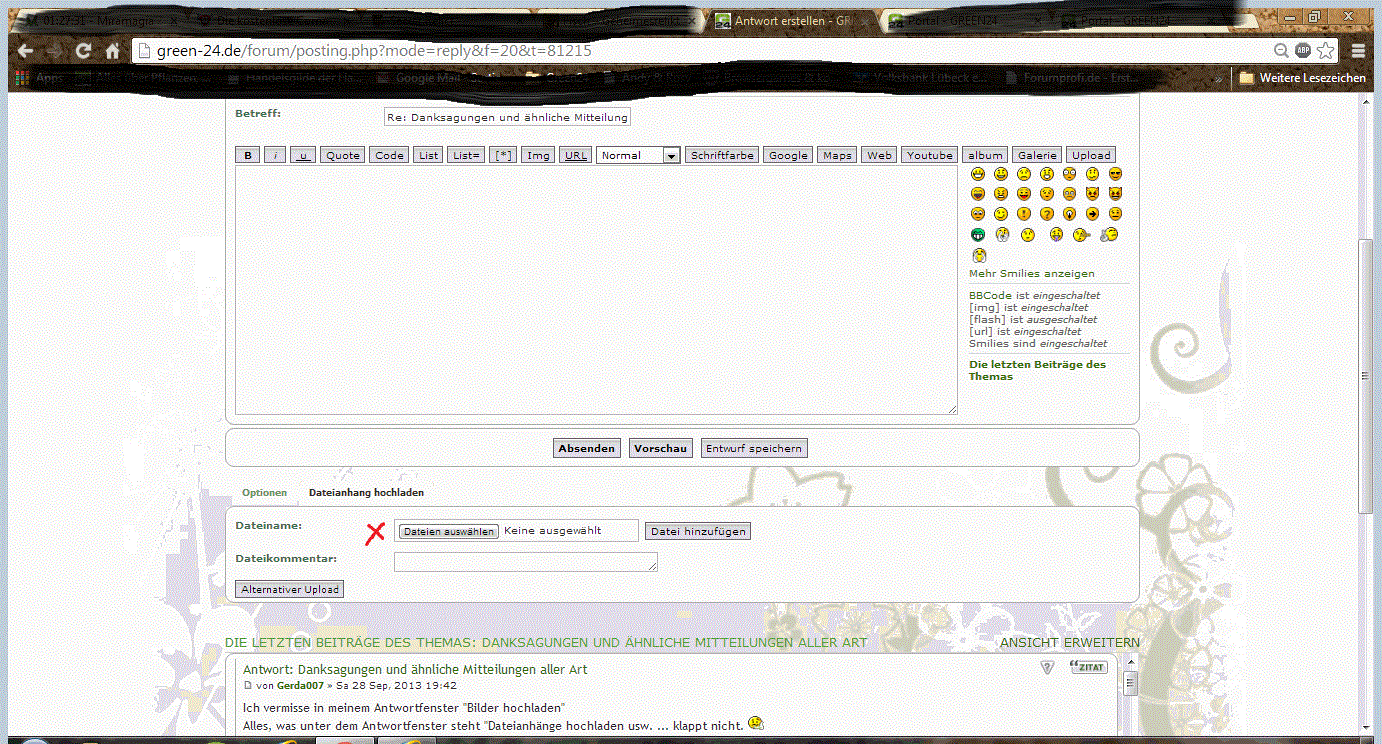Click the report icon beside ZITAT
This screenshot has width=1382, height=744.
tap(1047, 667)
